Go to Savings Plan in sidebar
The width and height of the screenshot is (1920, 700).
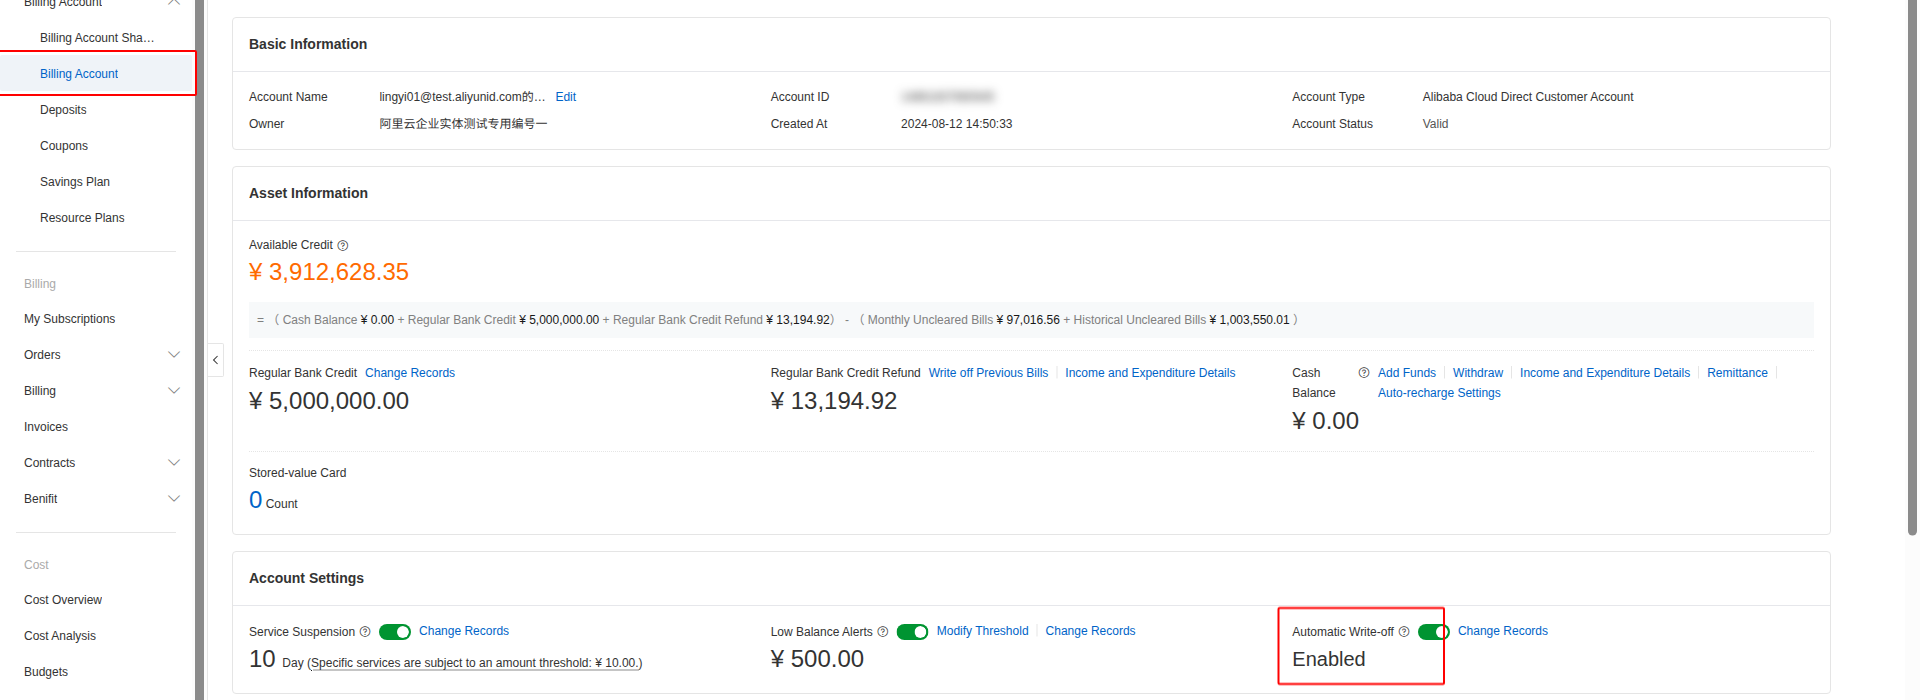click(x=75, y=182)
